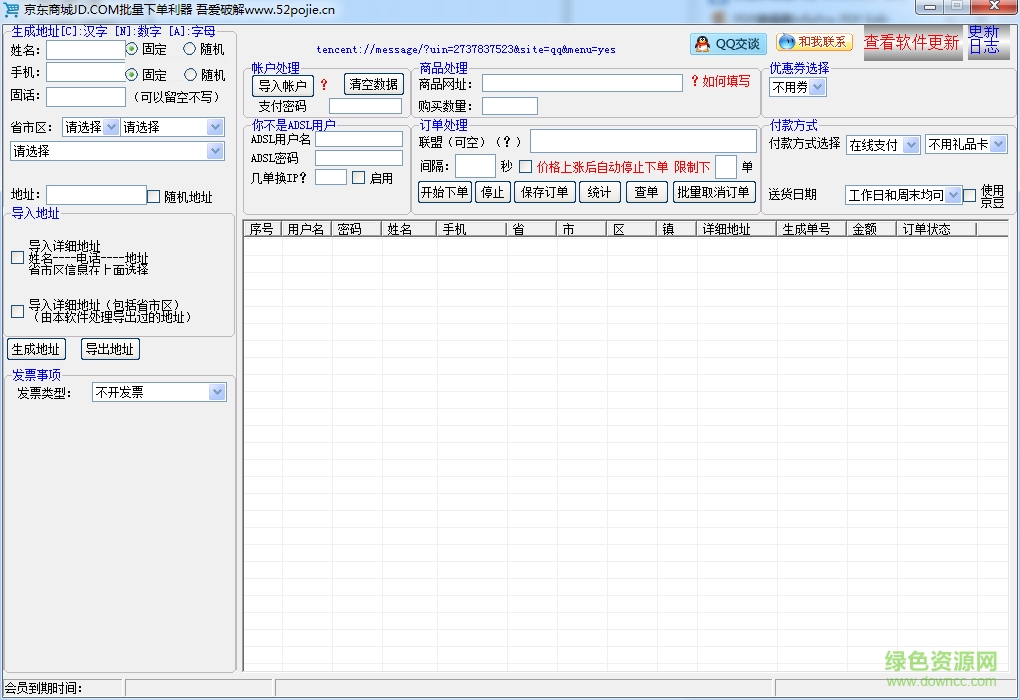This screenshot has width=1020, height=700.
Task: Select 固定 radio button for 姓名
Action: coord(132,48)
